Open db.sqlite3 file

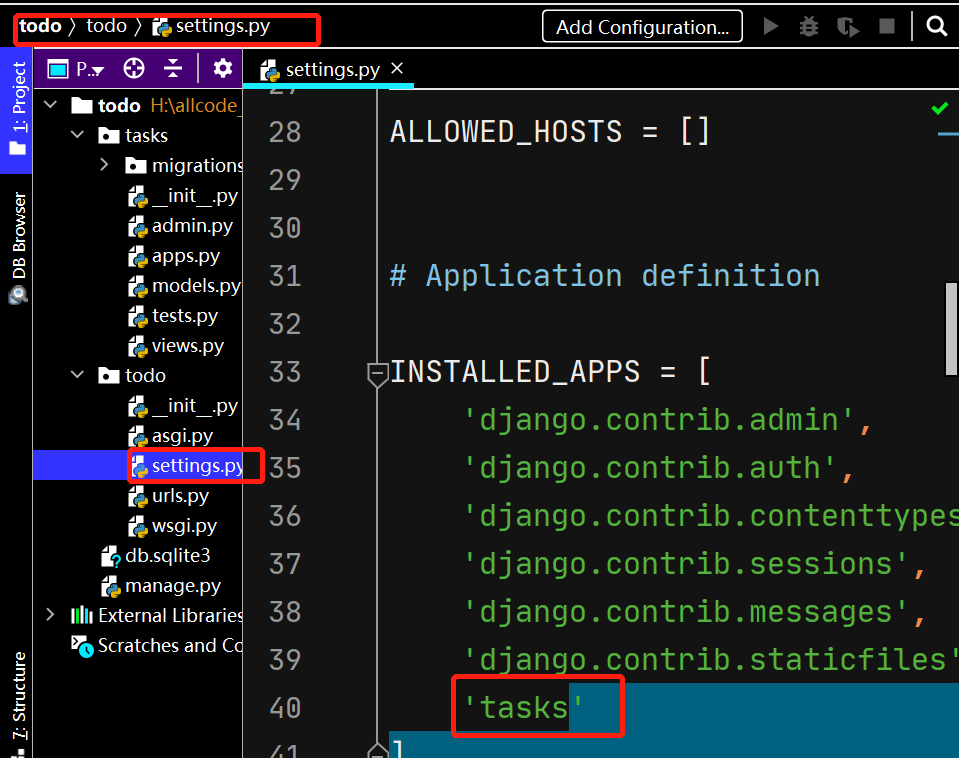[155, 555]
